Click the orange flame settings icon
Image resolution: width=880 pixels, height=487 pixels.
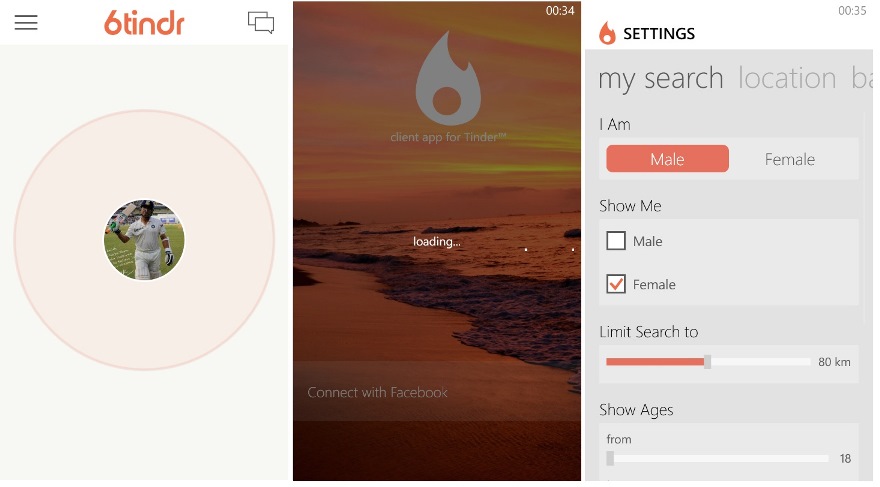(x=607, y=33)
